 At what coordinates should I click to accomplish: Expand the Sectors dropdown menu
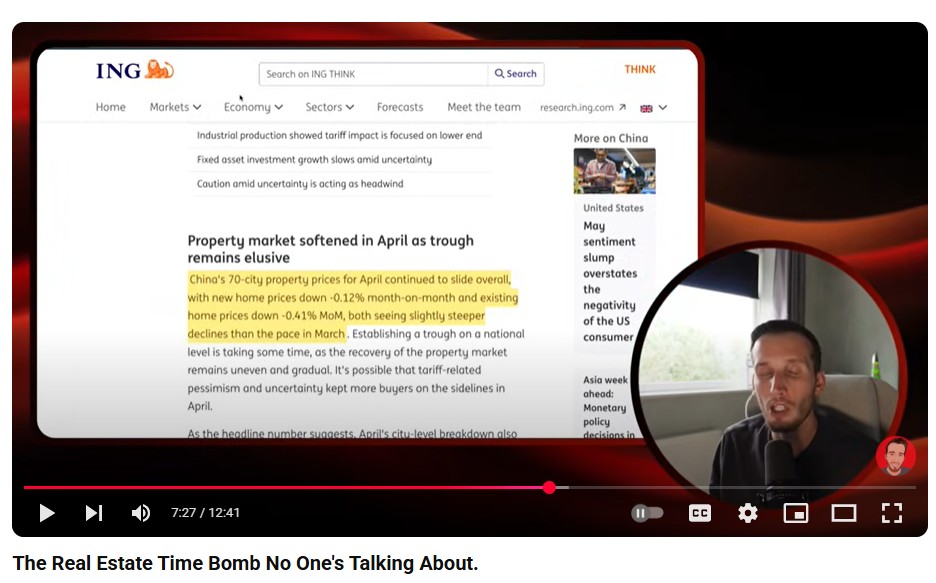click(330, 107)
